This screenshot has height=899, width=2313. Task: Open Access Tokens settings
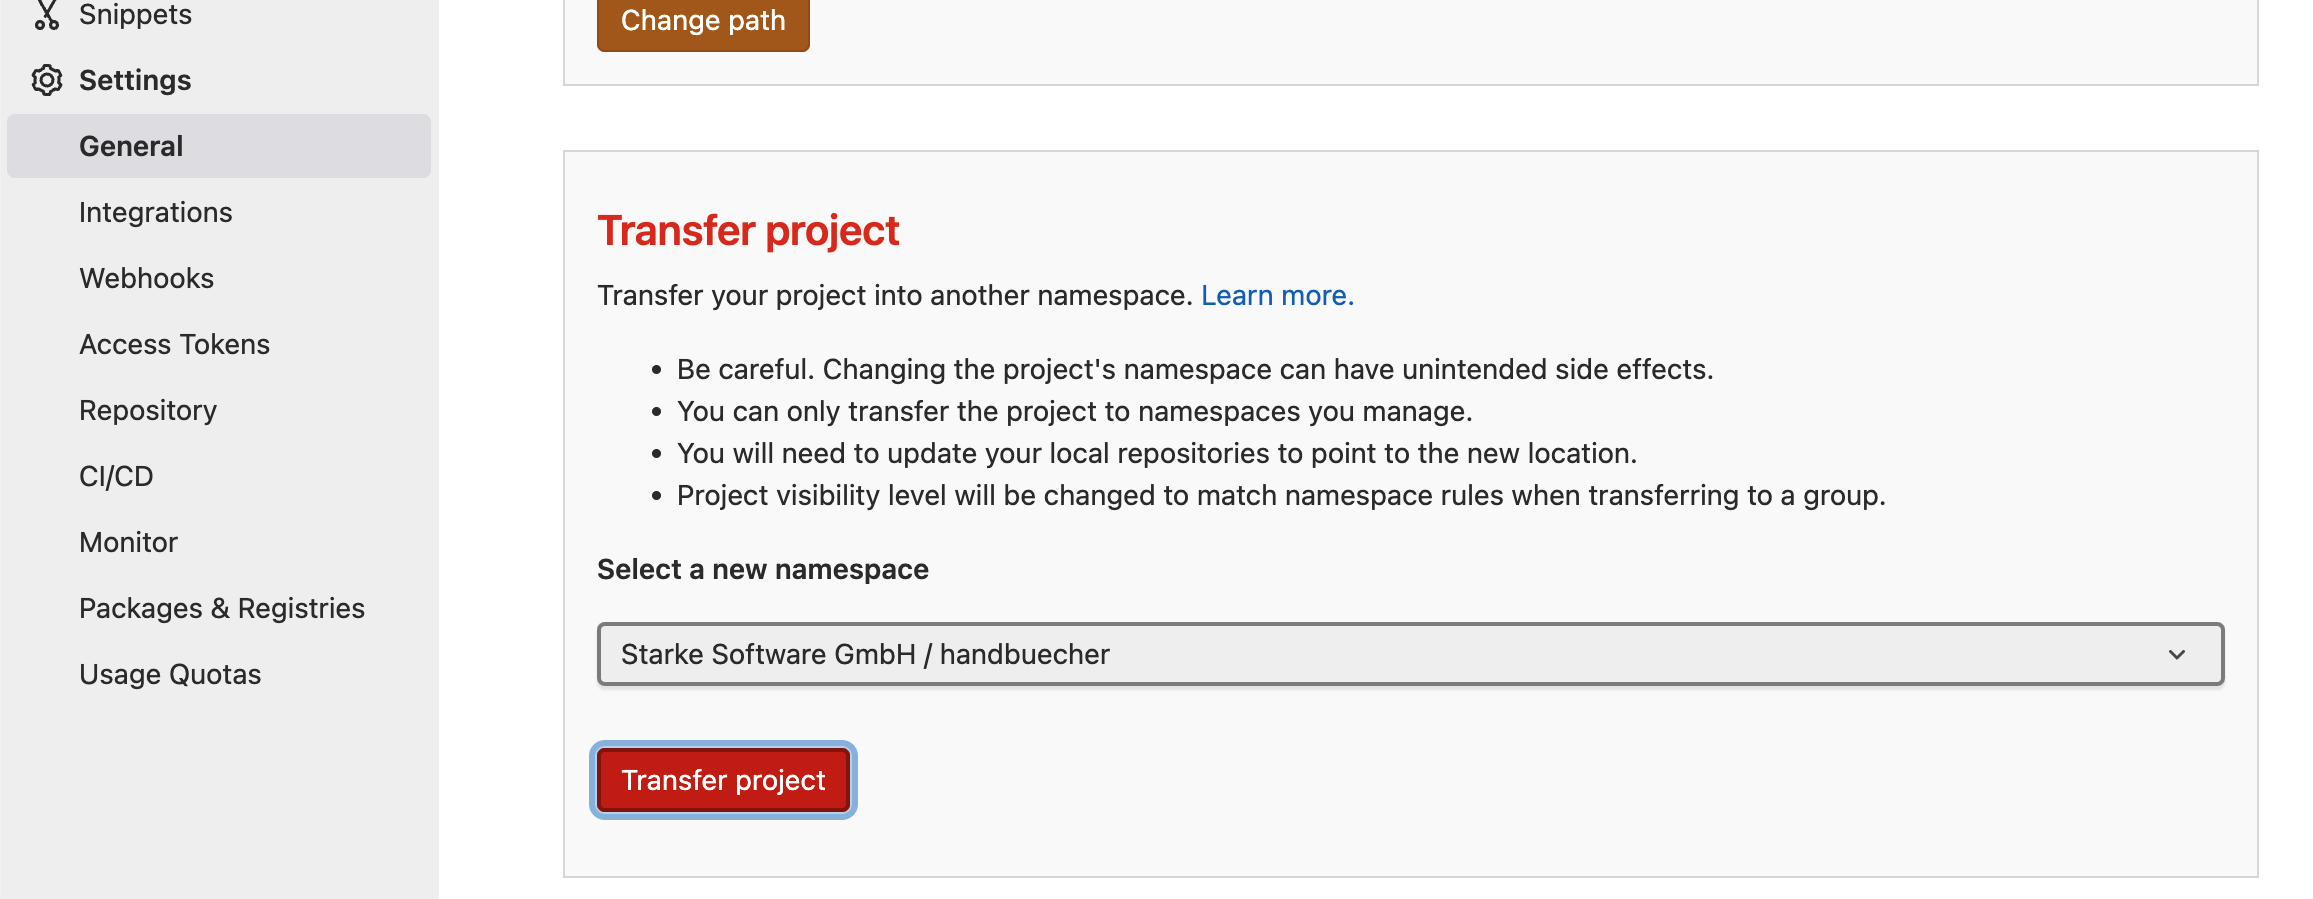point(174,344)
